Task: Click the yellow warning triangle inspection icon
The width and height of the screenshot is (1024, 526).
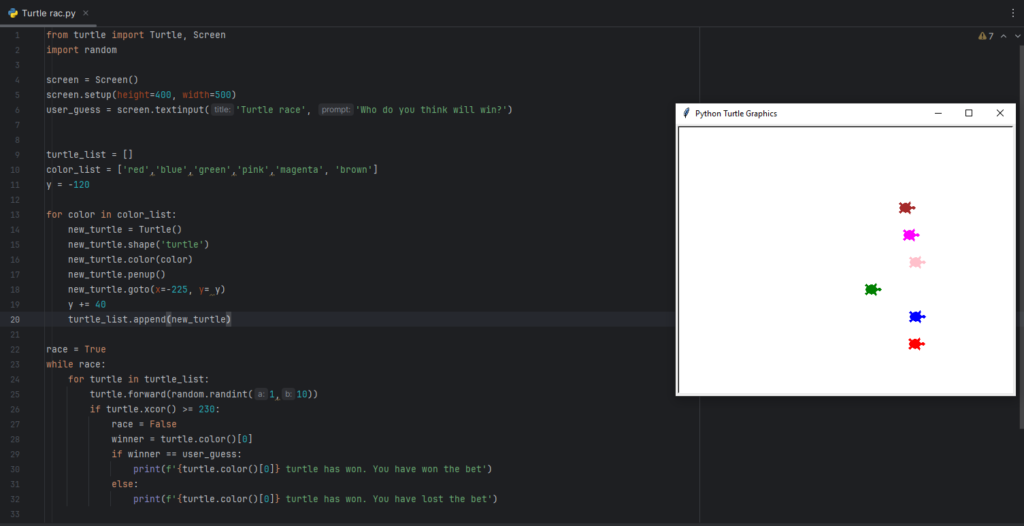Action: click(981, 35)
